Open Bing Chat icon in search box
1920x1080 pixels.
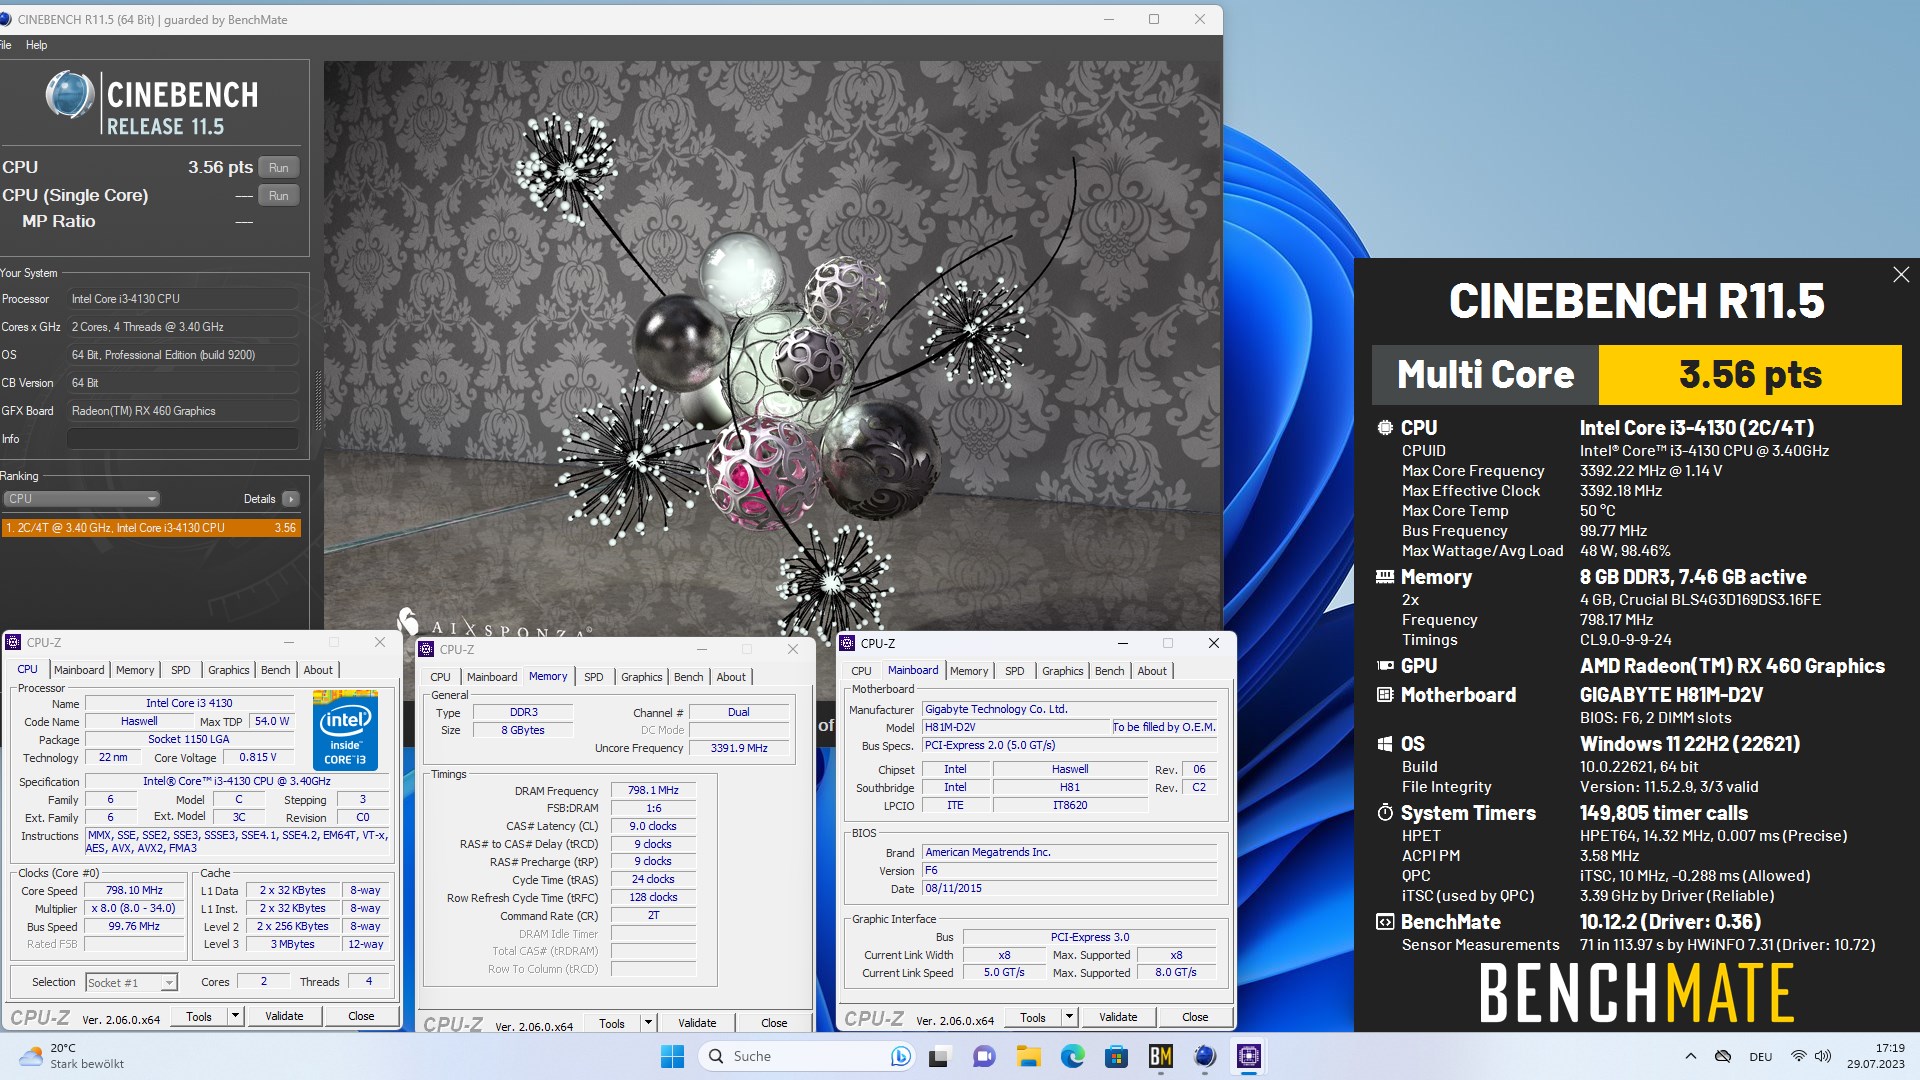click(x=900, y=1057)
